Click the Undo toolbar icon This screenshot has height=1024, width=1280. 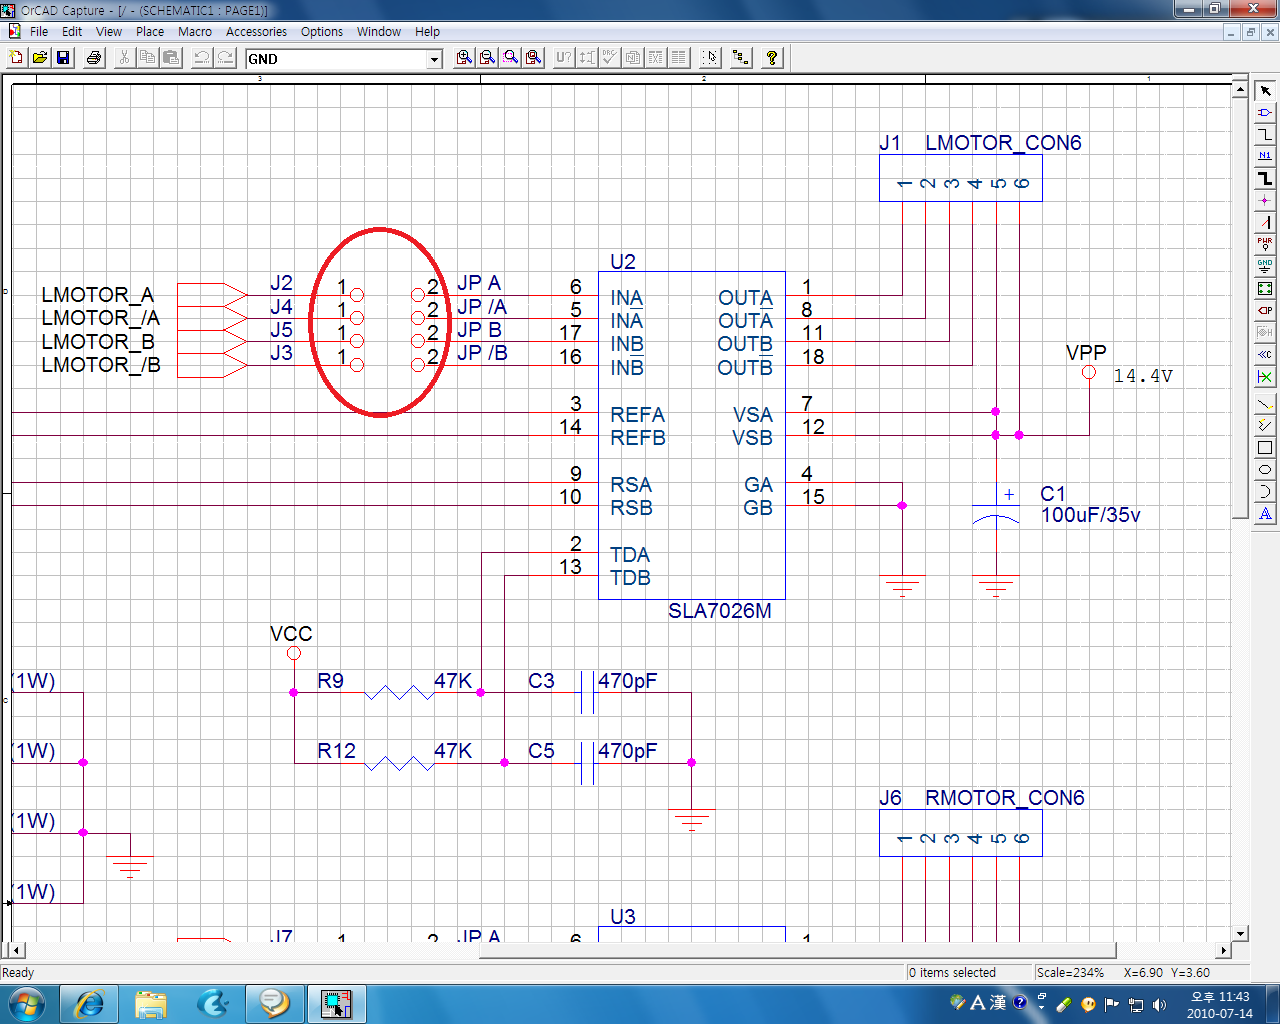click(201, 58)
